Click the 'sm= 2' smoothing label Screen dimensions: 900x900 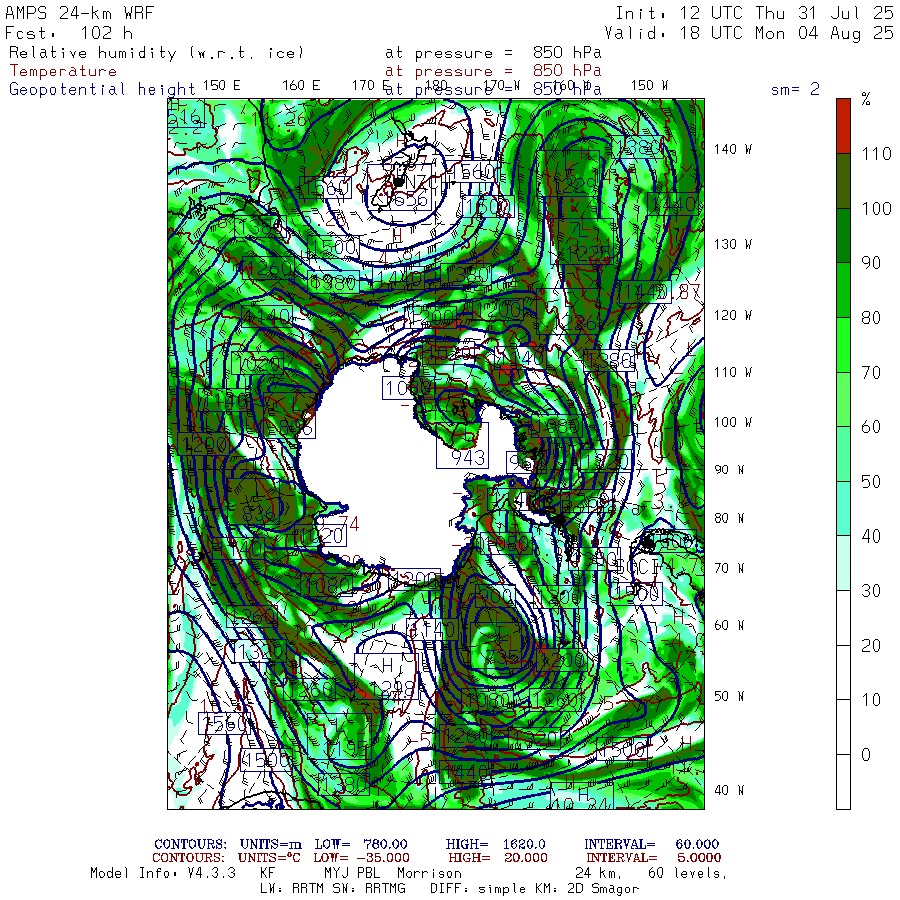(x=795, y=89)
